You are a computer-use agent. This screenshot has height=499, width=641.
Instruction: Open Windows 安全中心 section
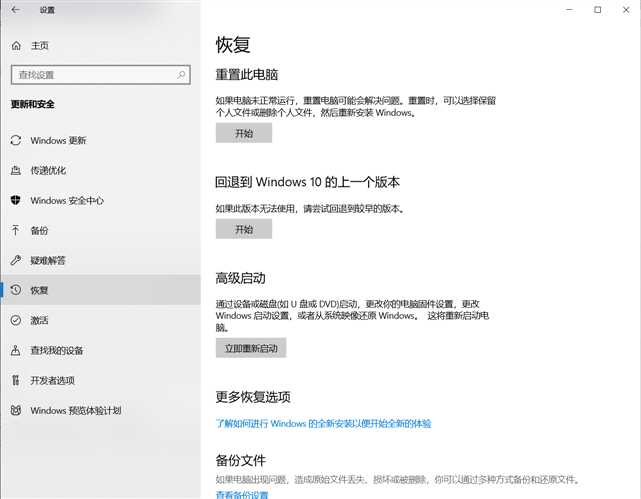[x=100, y=200]
